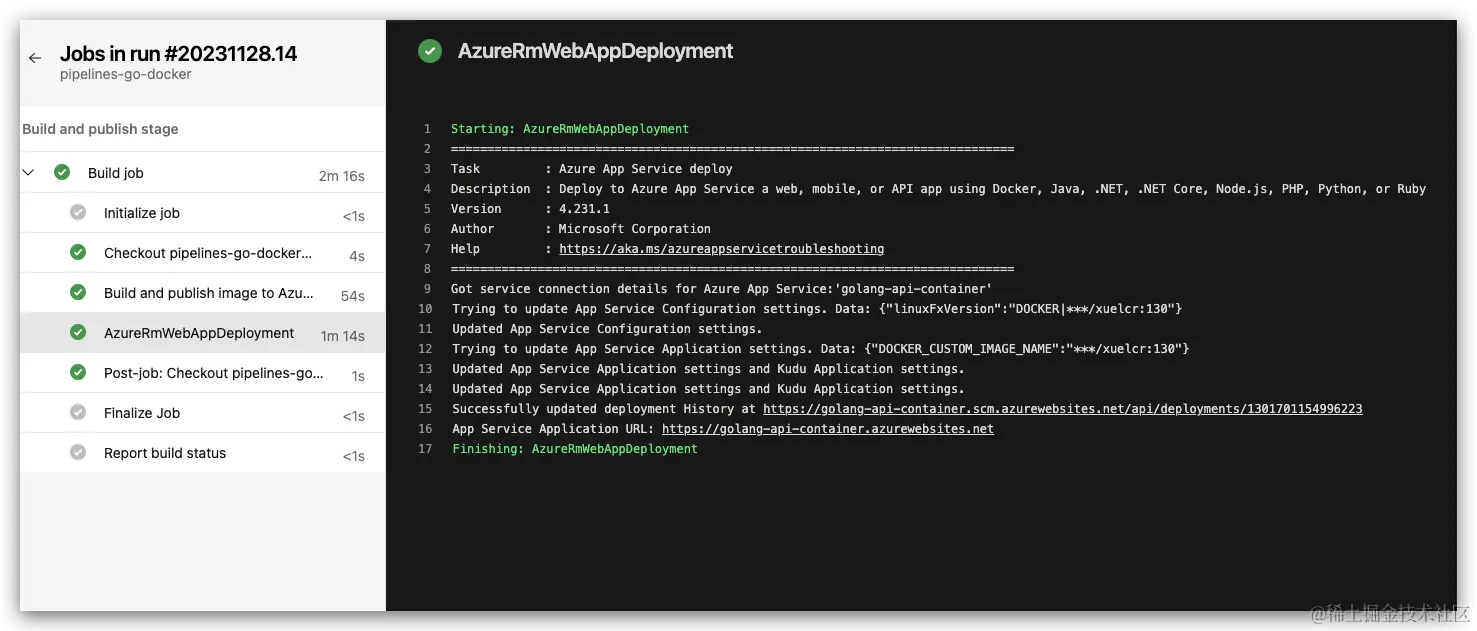Click the AzureRmWebAppDeployment log header title
The width and height of the screenshot is (1477, 631).
(x=595, y=51)
